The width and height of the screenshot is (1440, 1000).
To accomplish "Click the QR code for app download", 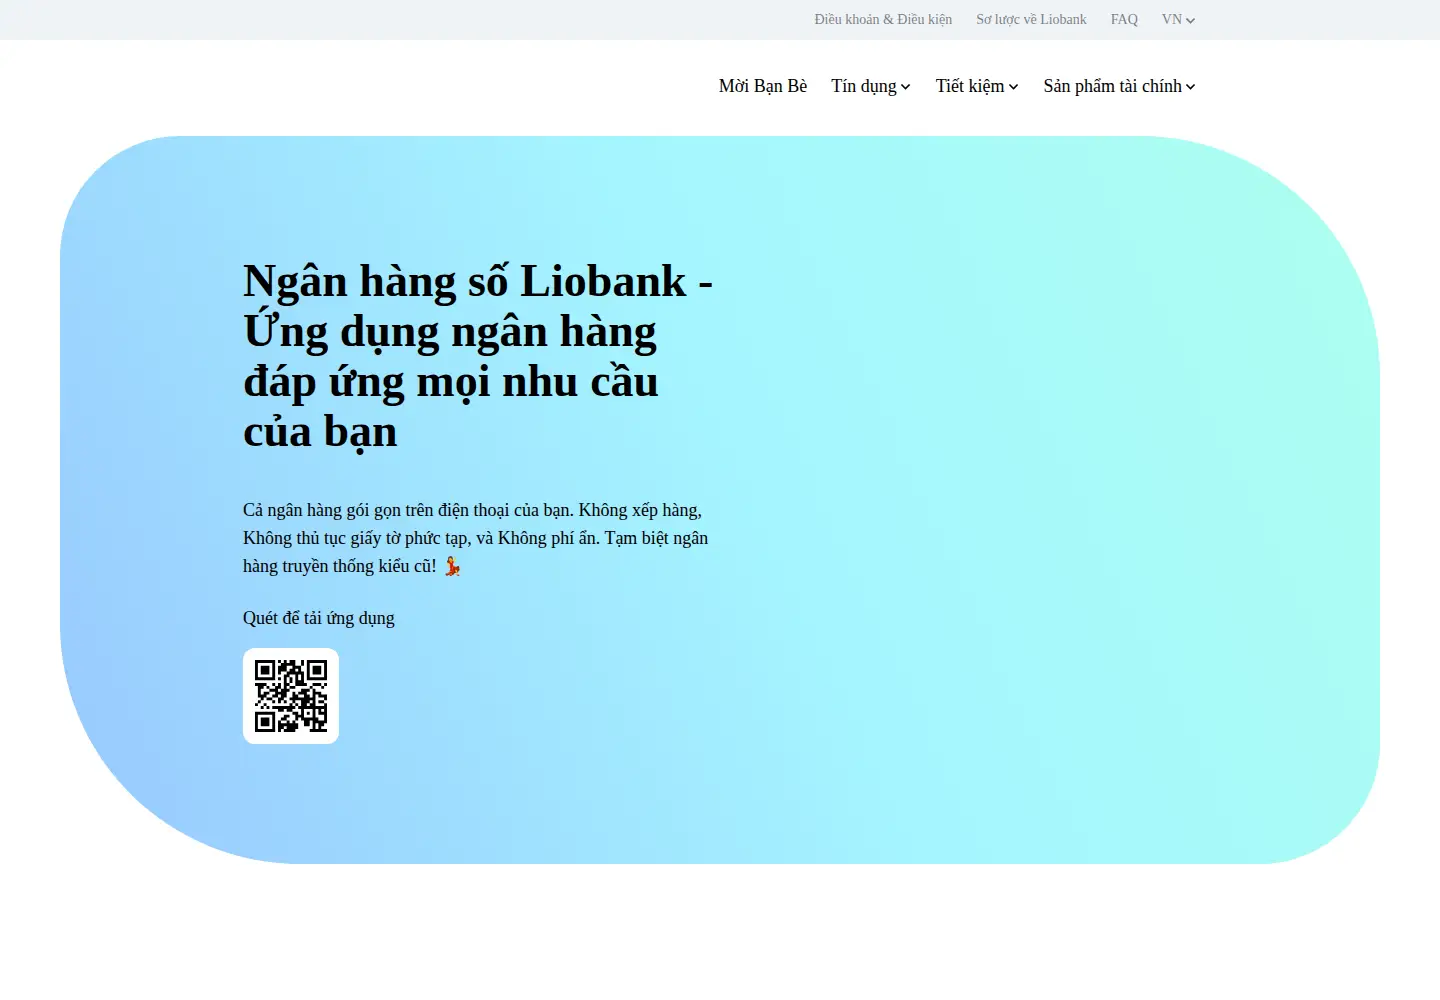I will 291,696.
